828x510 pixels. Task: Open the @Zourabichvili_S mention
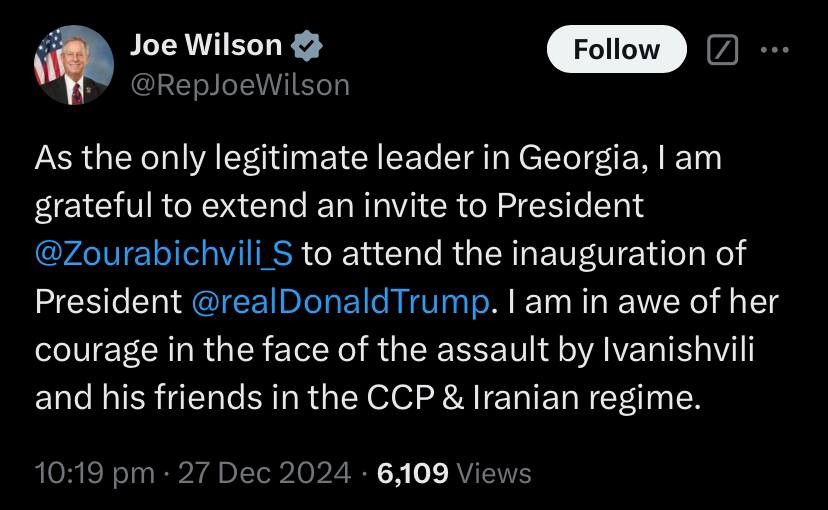(x=164, y=253)
